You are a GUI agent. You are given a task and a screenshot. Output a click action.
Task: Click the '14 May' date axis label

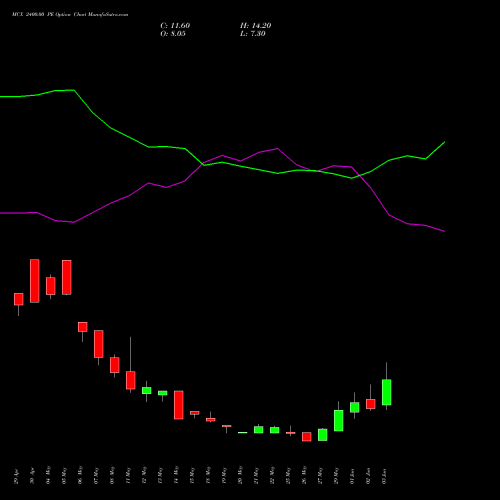pos(177,475)
